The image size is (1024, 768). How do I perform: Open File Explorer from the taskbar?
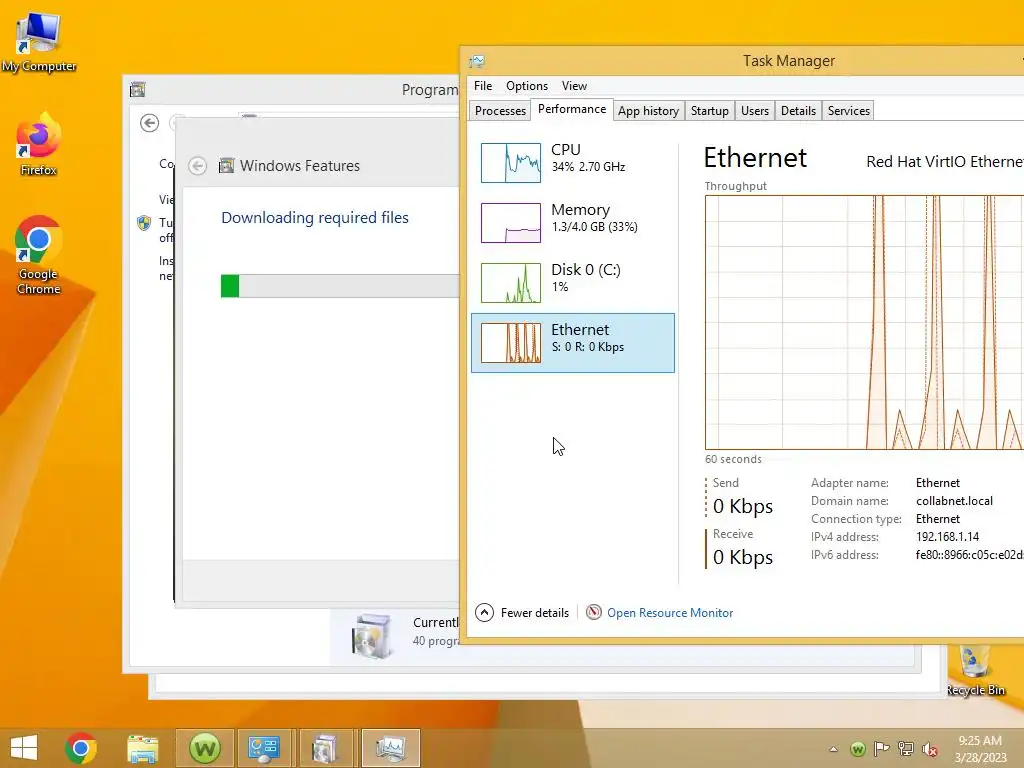tap(142, 748)
